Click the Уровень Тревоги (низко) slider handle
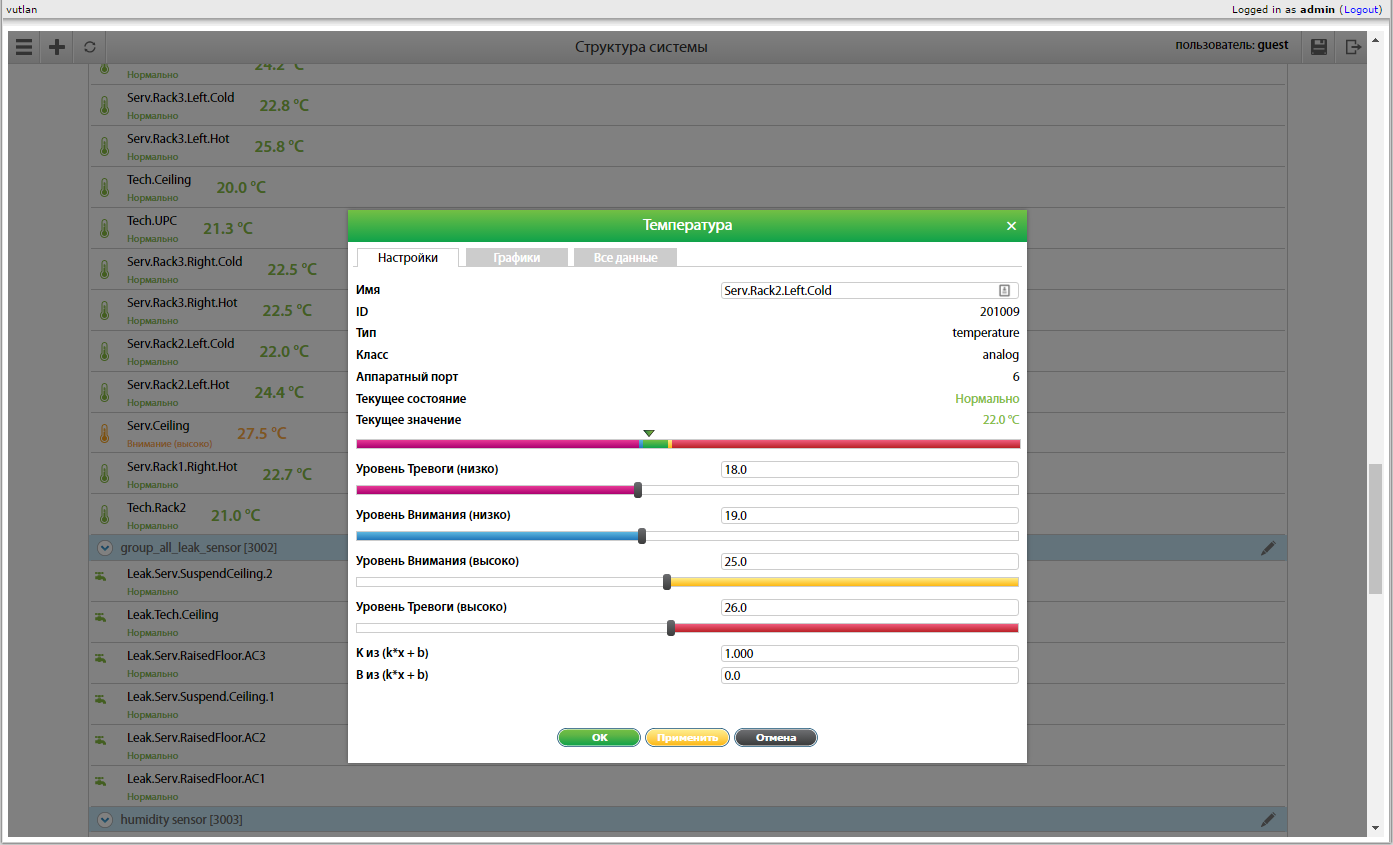Image resolution: width=1393 pixels, height=845 pixels. [x=638, y=490]
